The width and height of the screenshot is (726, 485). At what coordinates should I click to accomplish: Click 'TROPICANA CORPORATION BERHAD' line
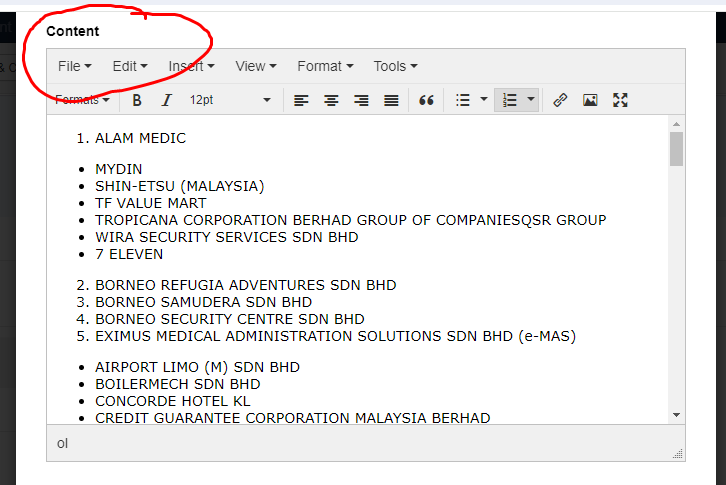350,220
